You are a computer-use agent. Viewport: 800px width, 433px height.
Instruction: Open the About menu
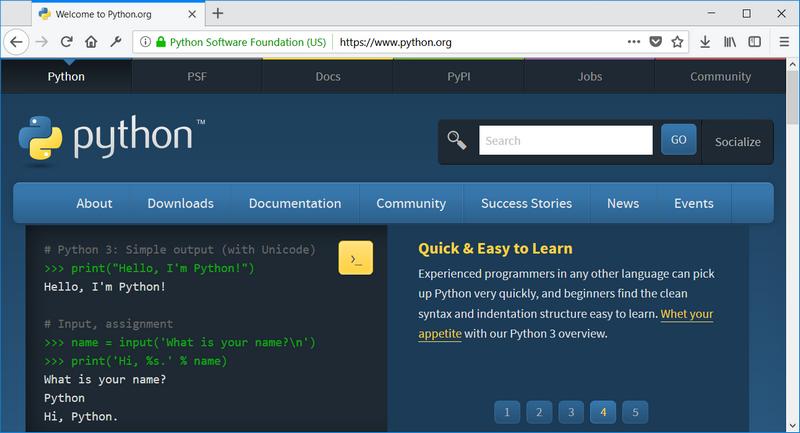[94, 203]
